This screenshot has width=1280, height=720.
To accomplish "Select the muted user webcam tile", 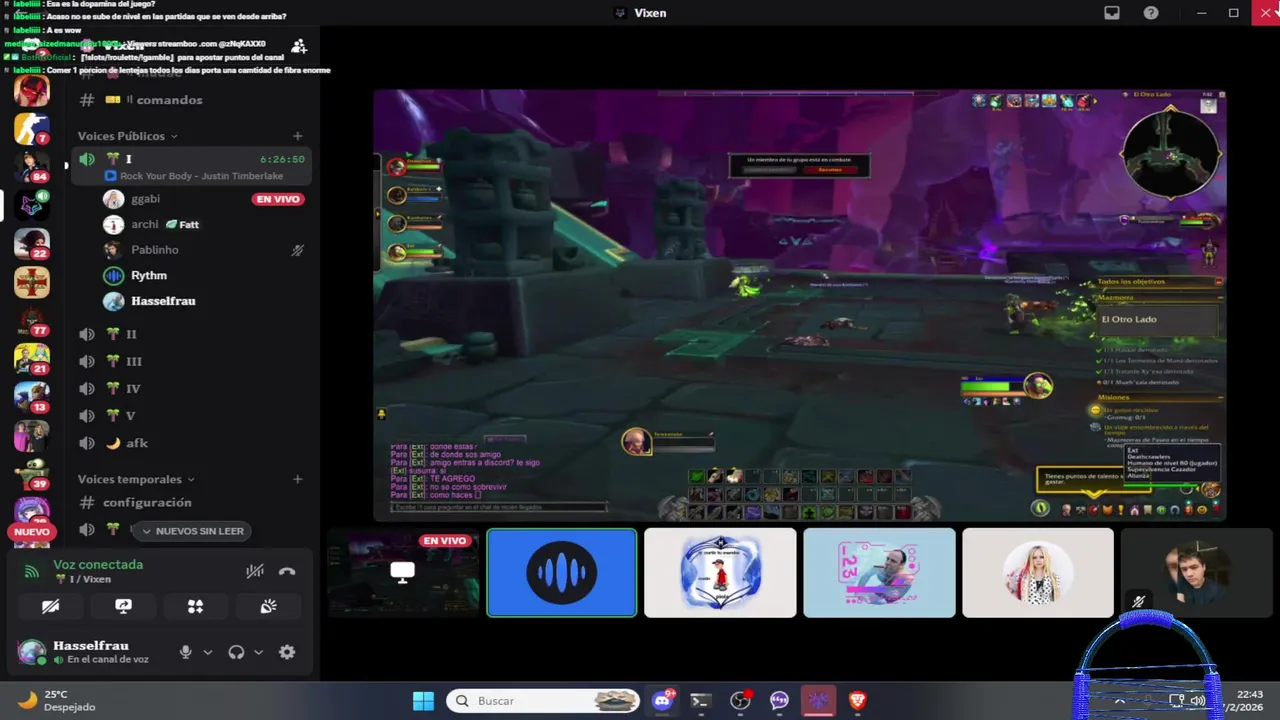I will click(x=1196, y=573).
